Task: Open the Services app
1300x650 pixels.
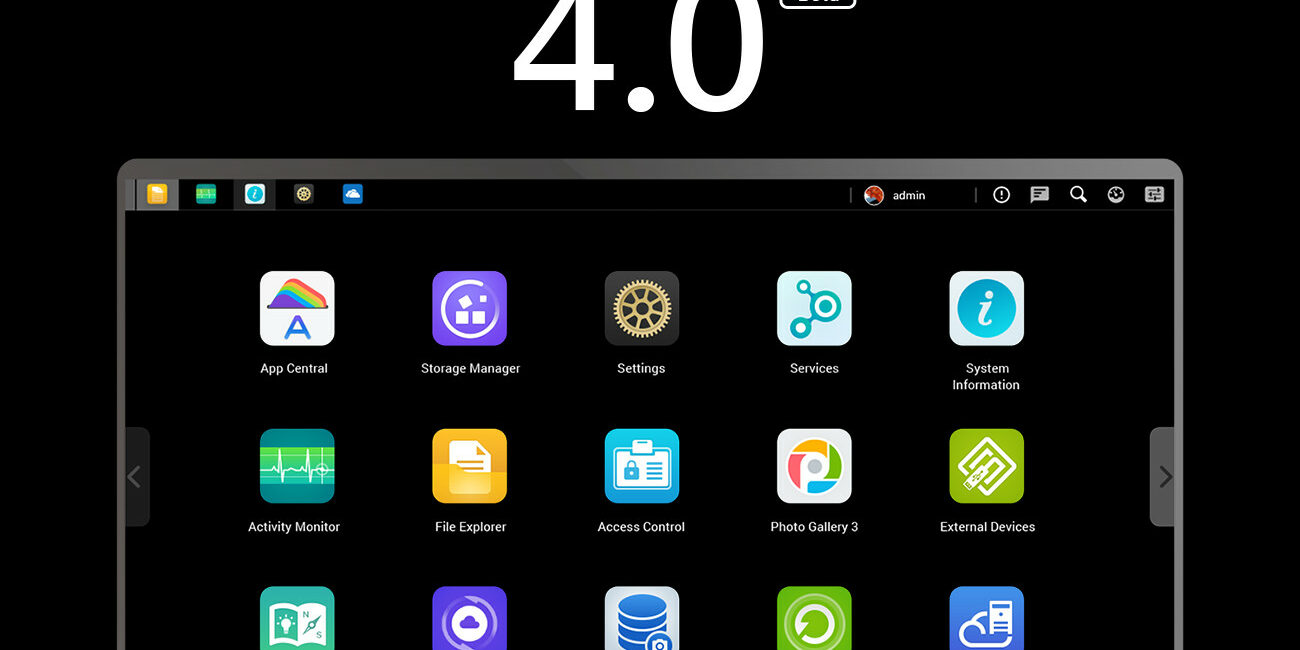Action: click(814, 308)
